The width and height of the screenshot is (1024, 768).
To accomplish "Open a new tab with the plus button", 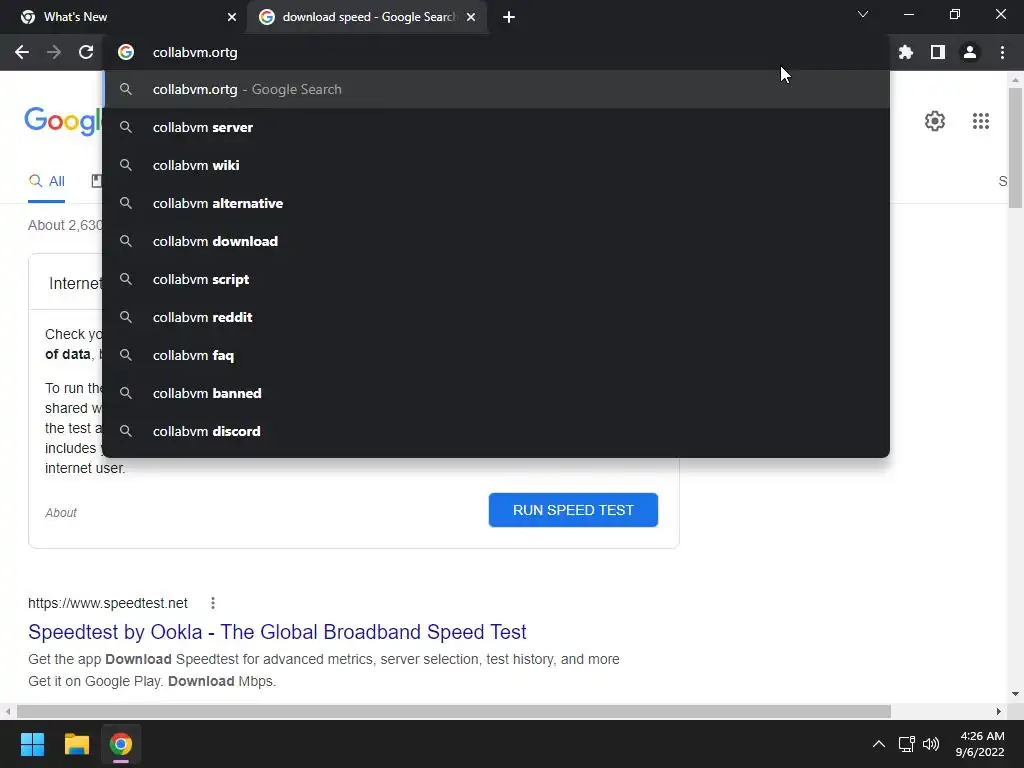I will pyautogui.click(x=509, y=17).
